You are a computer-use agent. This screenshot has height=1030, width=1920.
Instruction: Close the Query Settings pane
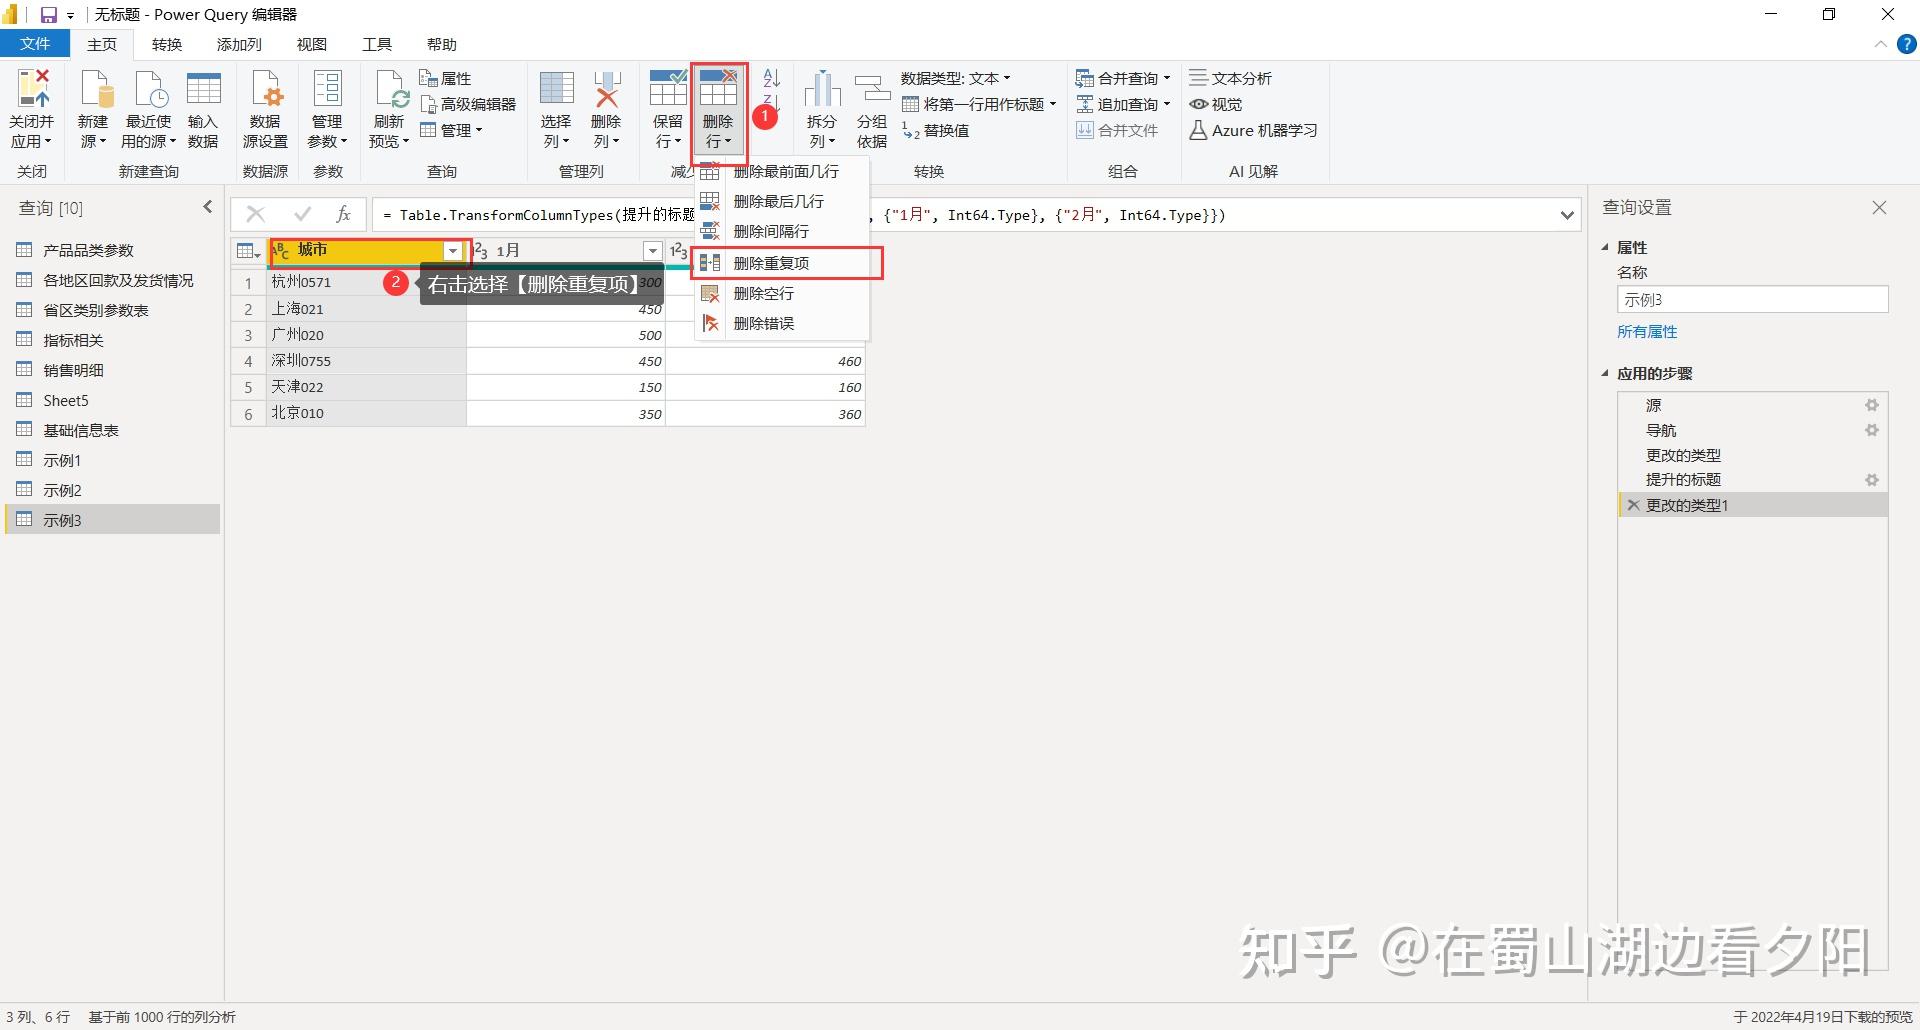1879,207
